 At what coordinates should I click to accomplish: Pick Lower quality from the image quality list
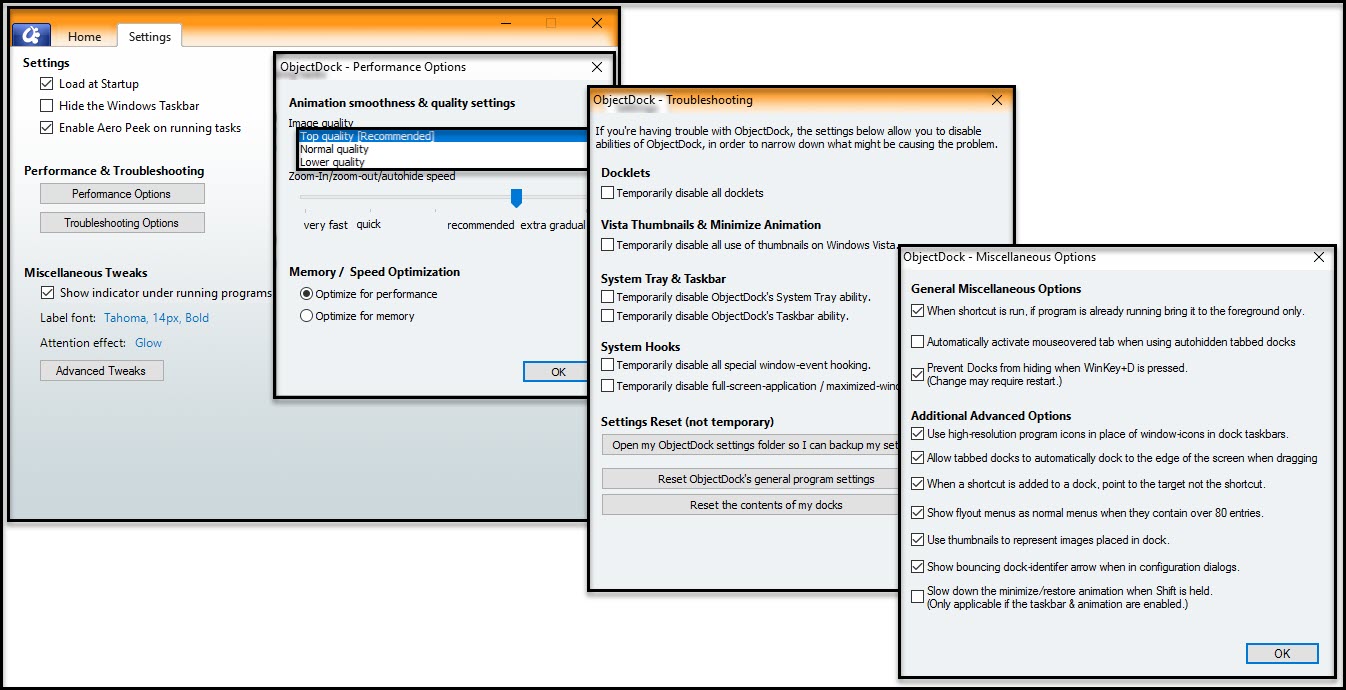[443, 162]
